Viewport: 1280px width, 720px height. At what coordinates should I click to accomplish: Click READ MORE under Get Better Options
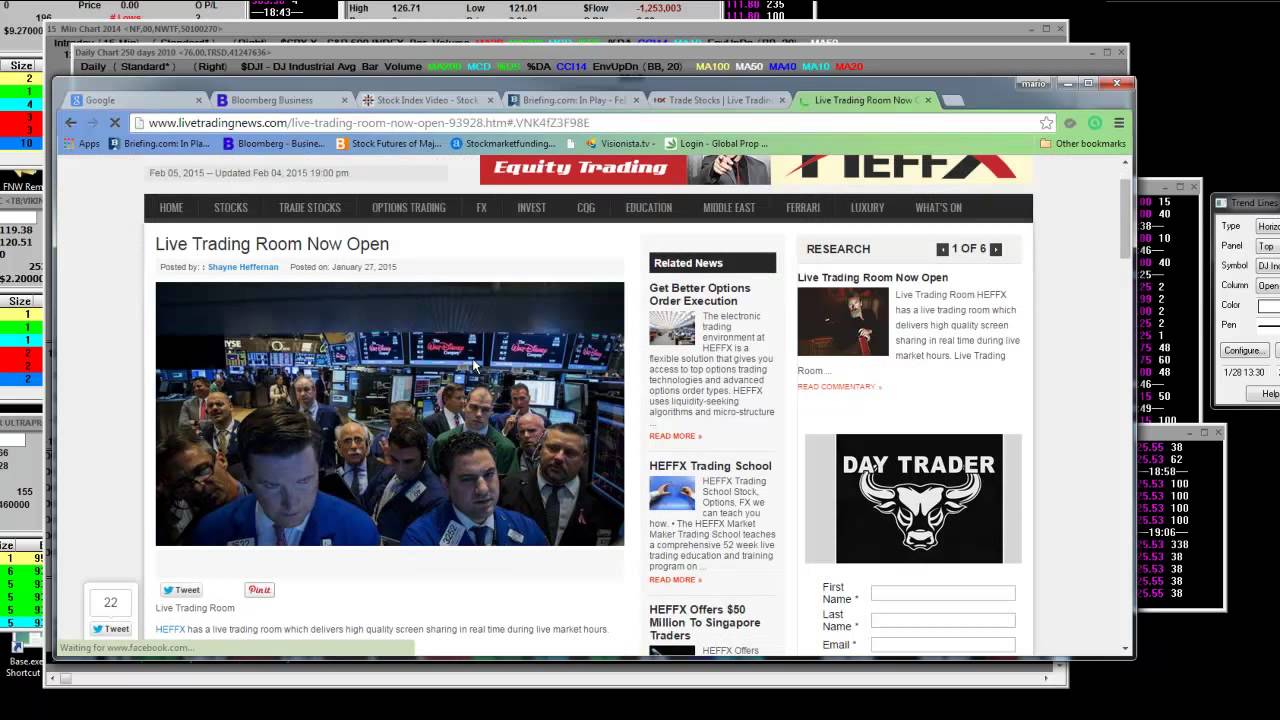pos(675,436)
